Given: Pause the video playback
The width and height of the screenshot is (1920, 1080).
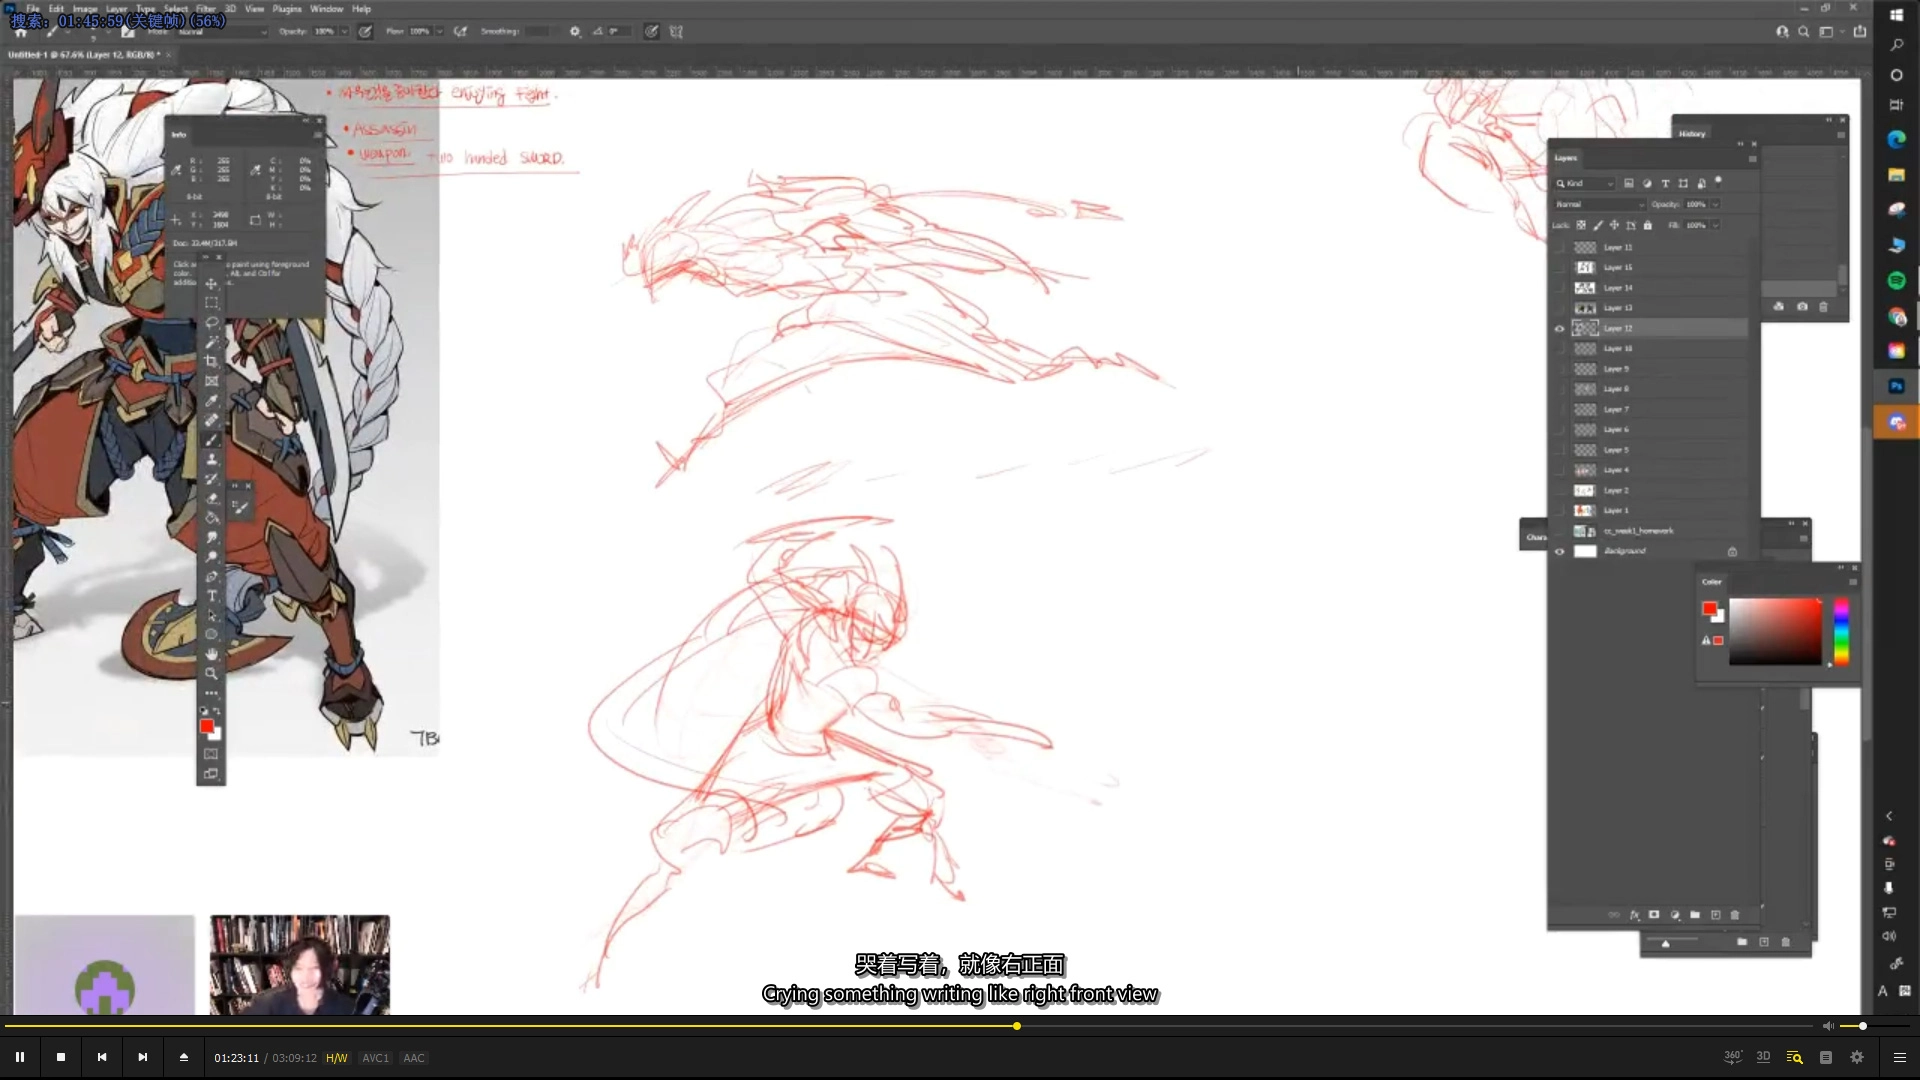Looking at the screenshot, I should (x=19, y=1057).
